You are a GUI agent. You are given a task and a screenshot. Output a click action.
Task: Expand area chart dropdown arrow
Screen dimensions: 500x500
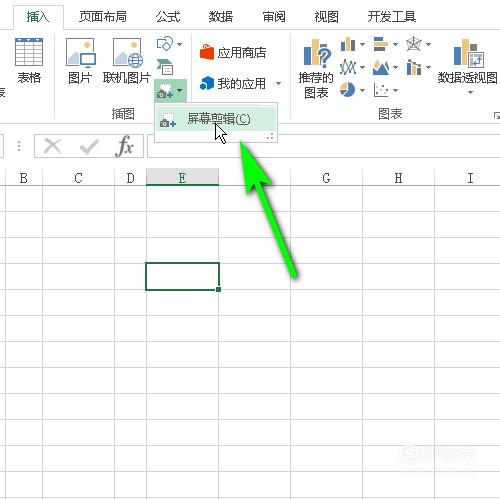[x=395, y=67]
